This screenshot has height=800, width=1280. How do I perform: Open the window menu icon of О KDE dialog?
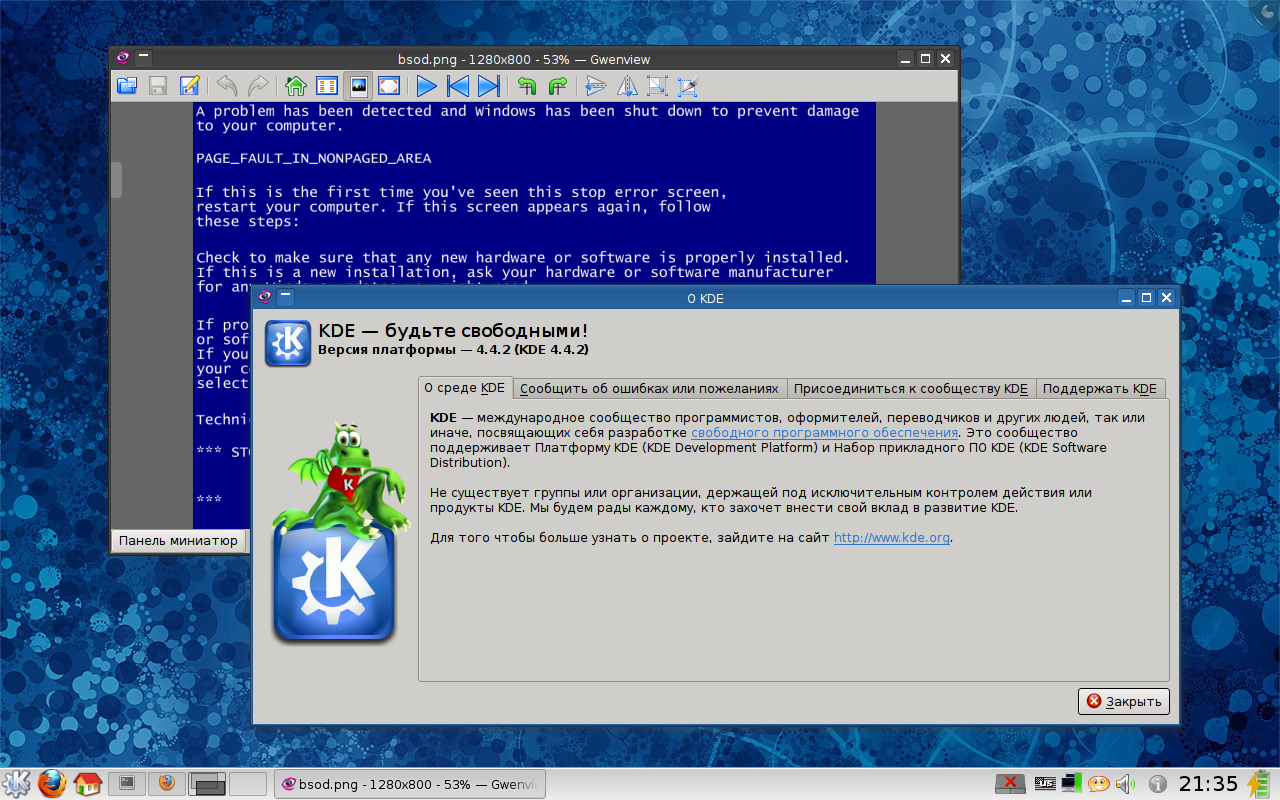(265, 297)
